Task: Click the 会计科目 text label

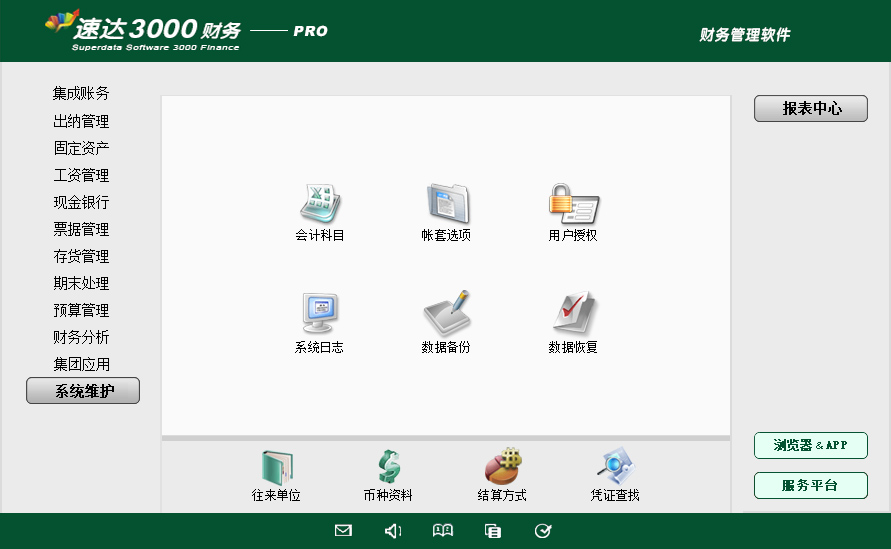Action: 320,235
